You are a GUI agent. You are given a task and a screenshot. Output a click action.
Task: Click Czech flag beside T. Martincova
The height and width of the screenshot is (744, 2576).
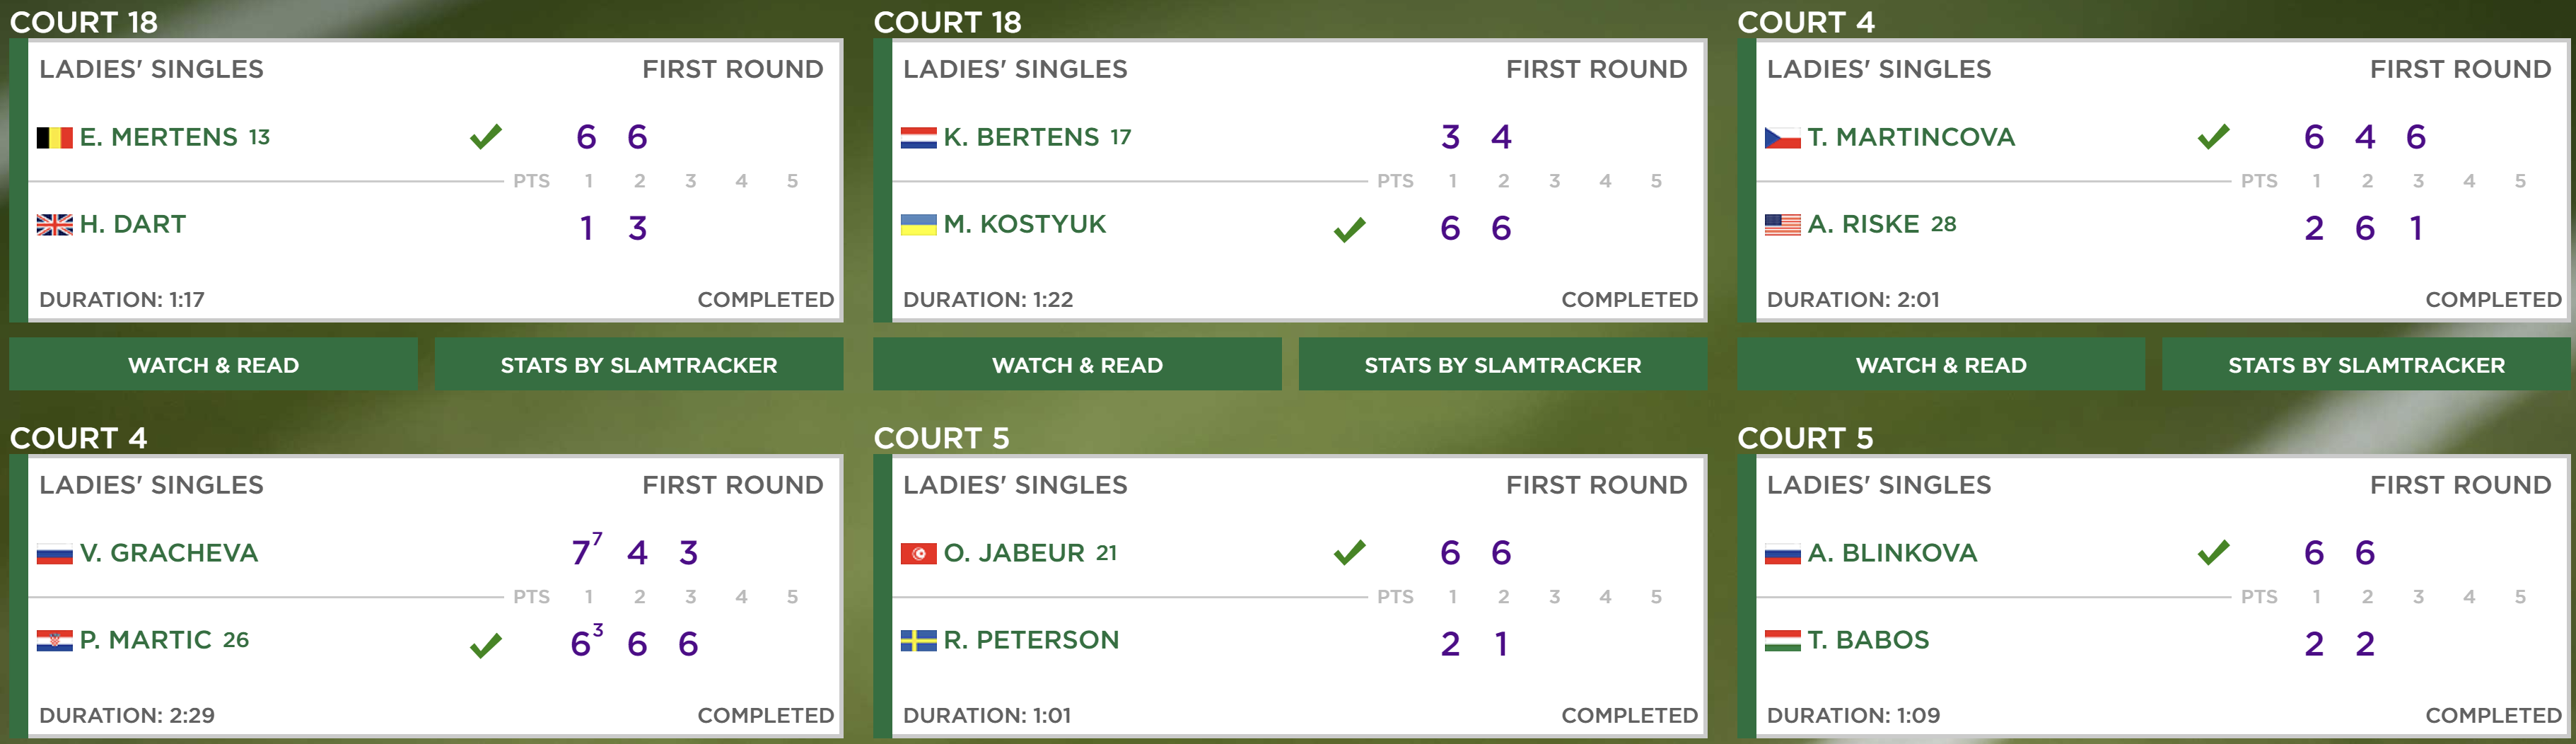click(1782, 138)
